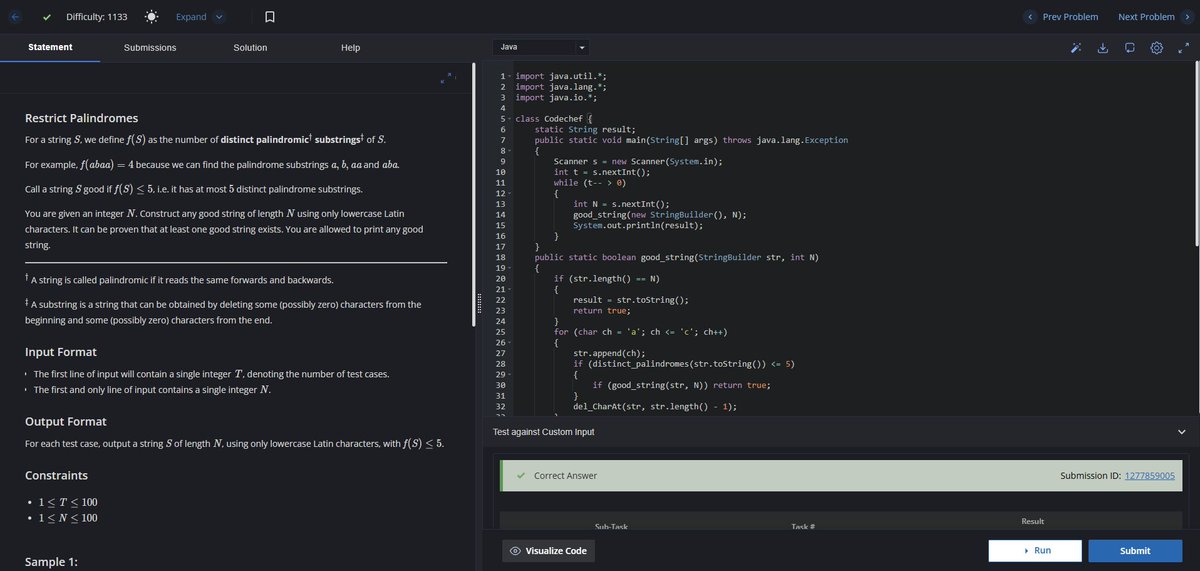Click the 'Difficulty: 1133' label
Viewport: 1200px width, 571px height.
coord(97,17)
